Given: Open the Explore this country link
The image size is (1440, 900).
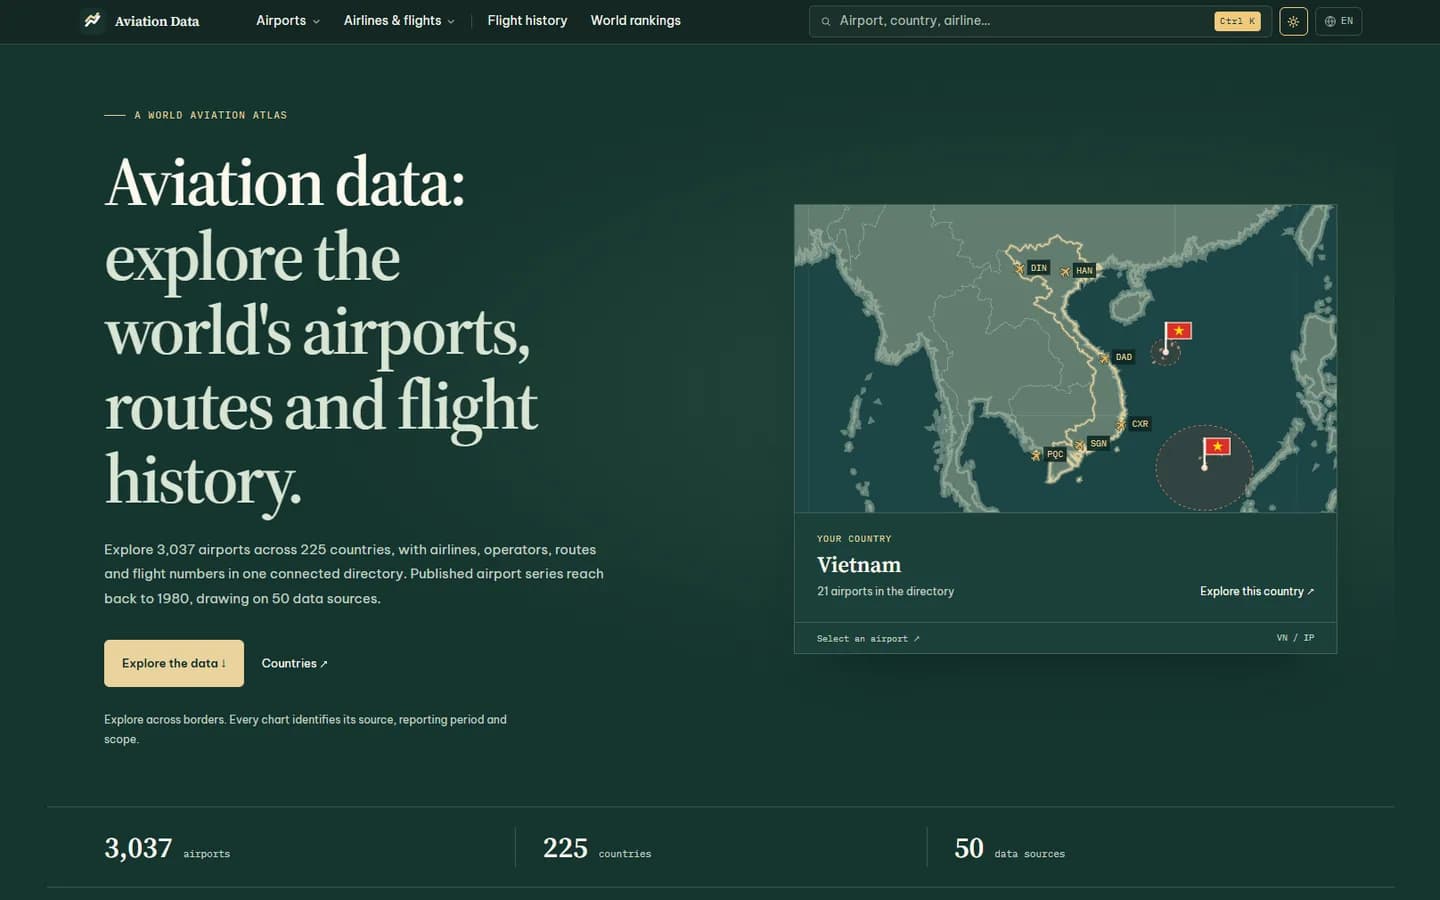Looking at the screenshot, I should (1257, 591).
